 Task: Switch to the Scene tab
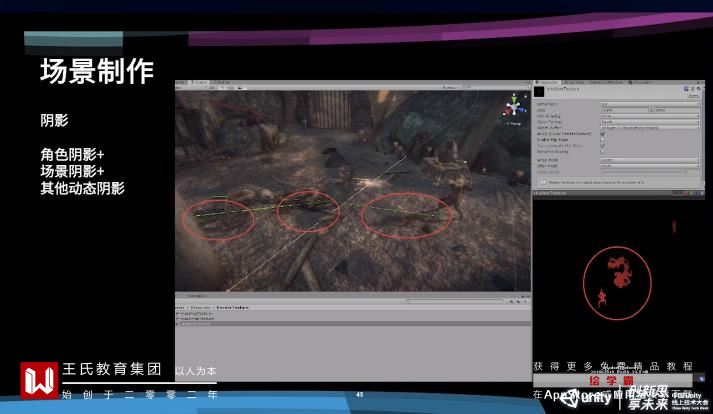point(199,82)
